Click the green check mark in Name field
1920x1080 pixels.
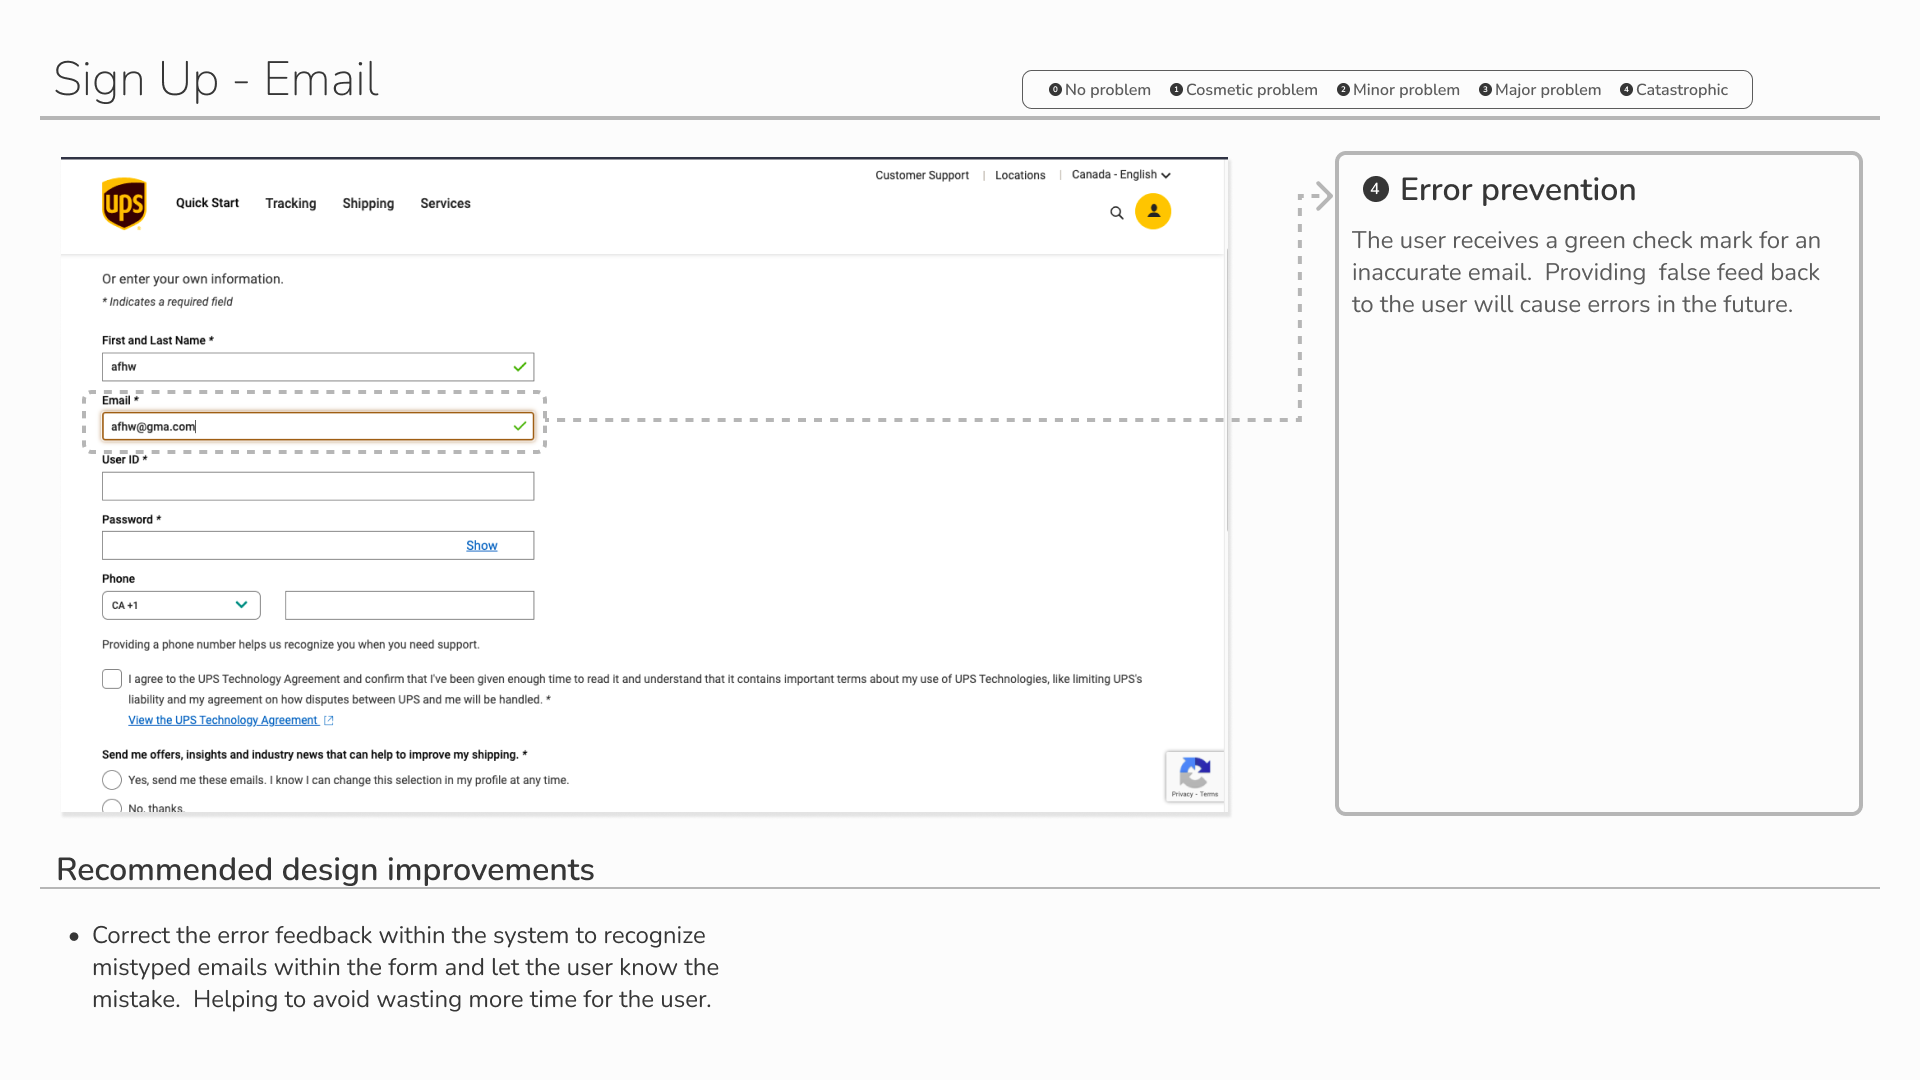[x=520, y=367]
